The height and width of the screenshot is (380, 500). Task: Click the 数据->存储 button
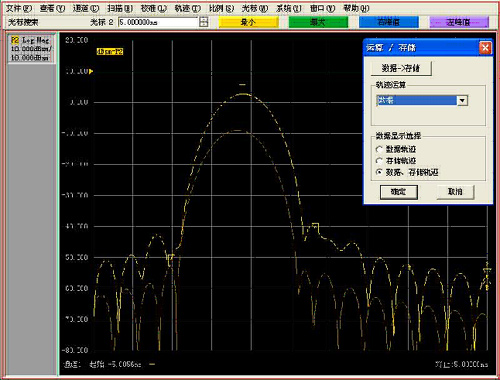click(401, 68)
